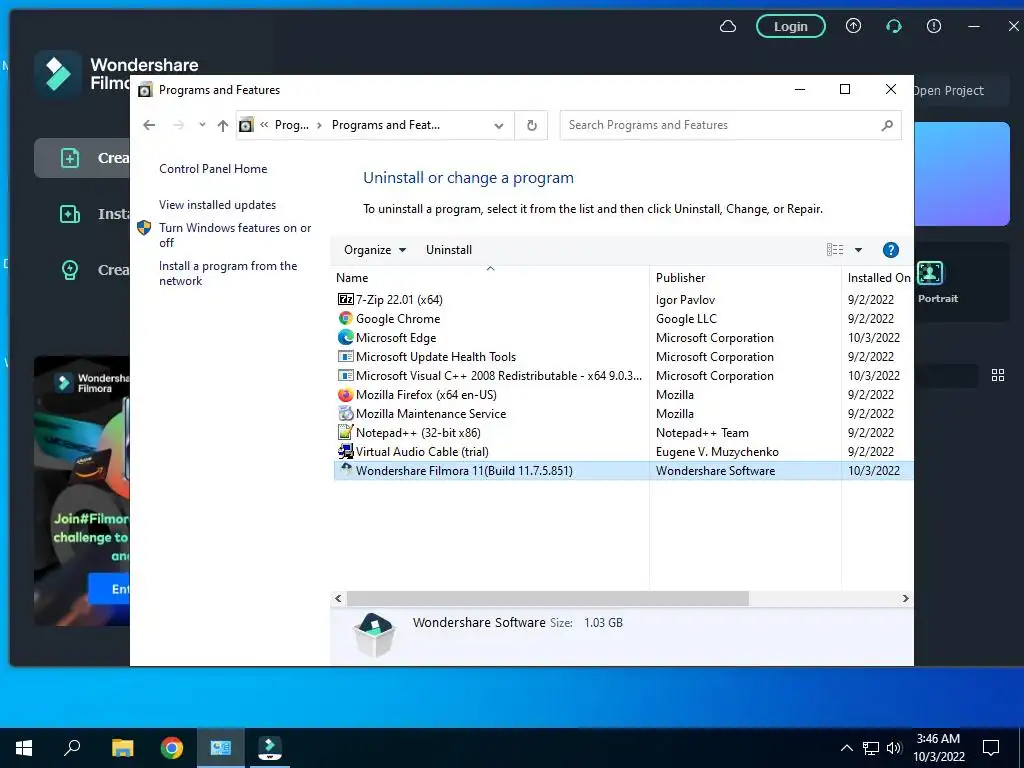Click the horizontal scrollbar left arrow
This screenshot has width=1024, height=768.
coord(338,598)
